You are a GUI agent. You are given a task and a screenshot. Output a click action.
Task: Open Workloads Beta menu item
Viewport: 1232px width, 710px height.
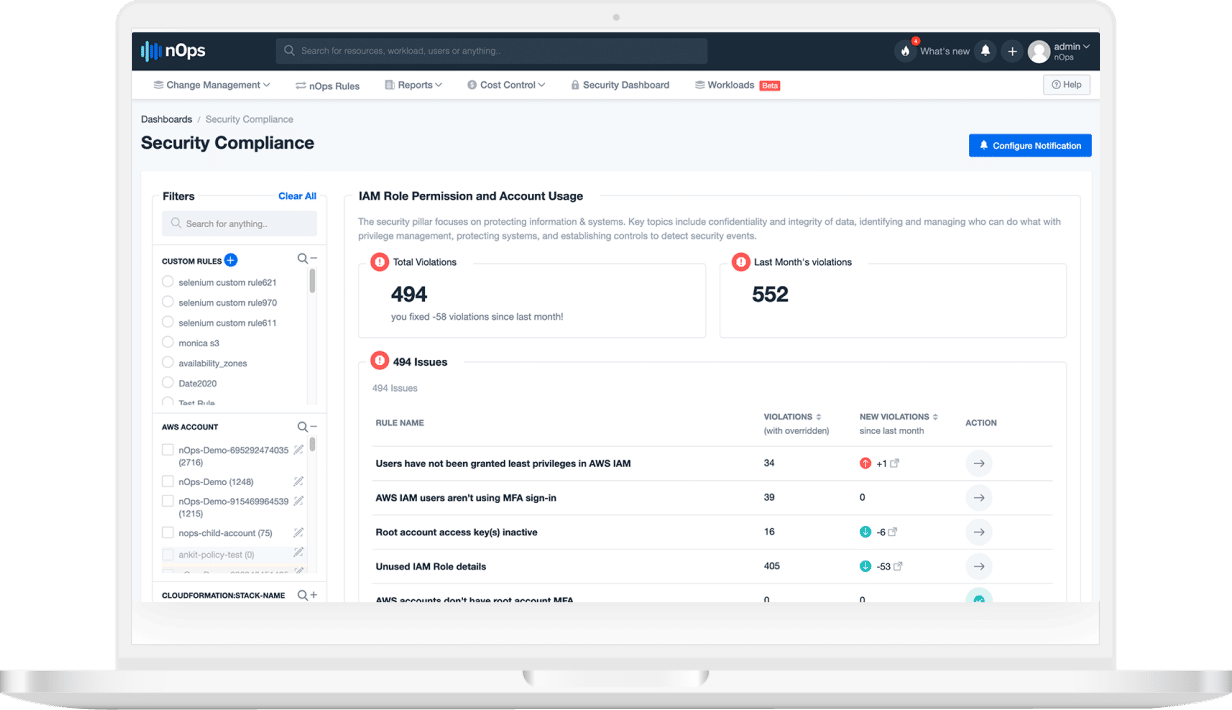pos(737,85)
